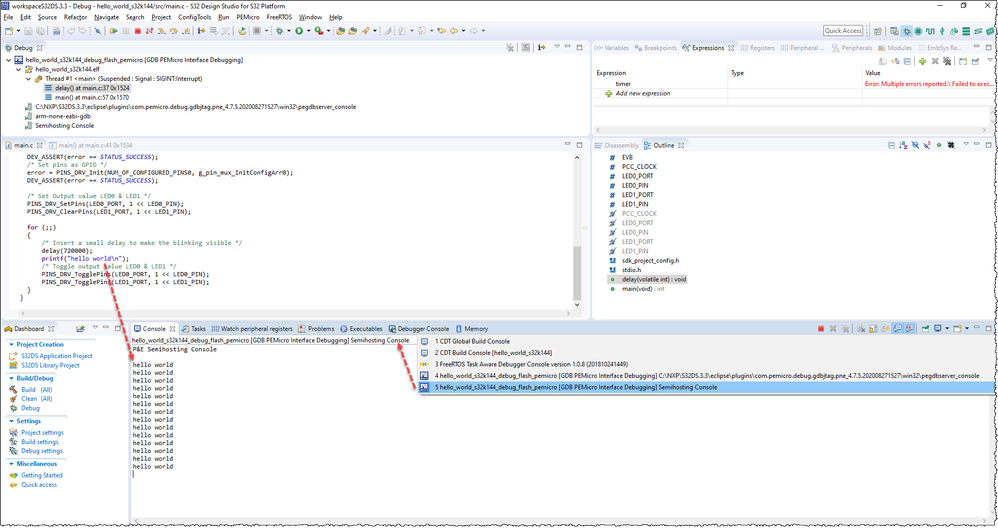
Task: Switch to Debugger Console tab
Action: pos(418,329)
